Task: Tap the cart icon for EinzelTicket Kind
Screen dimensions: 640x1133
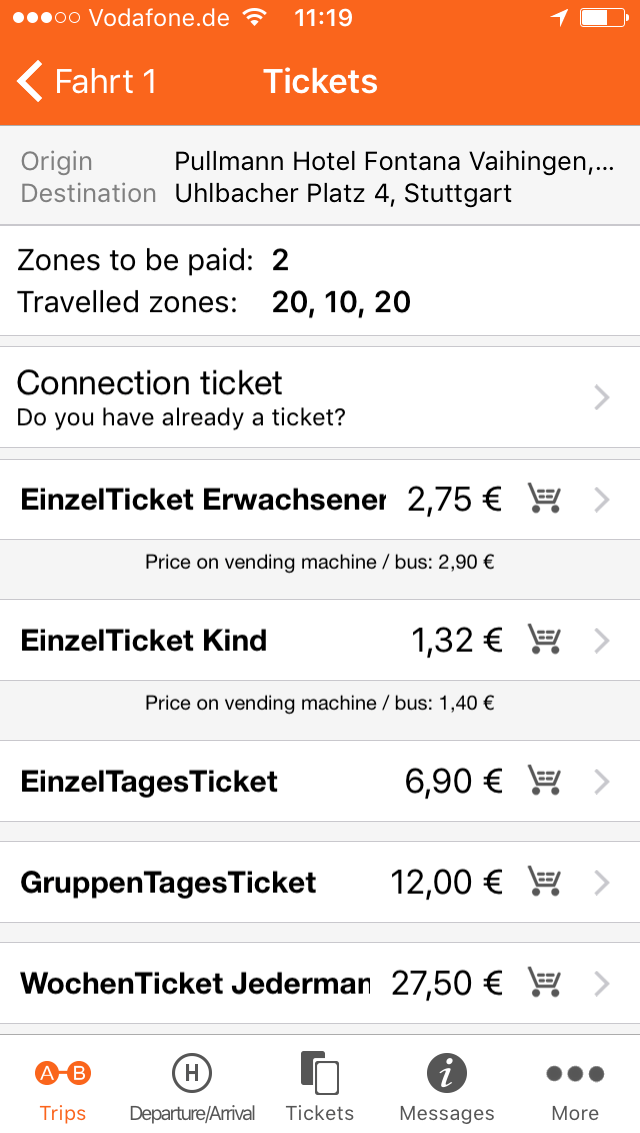Action: click(544, 640)
